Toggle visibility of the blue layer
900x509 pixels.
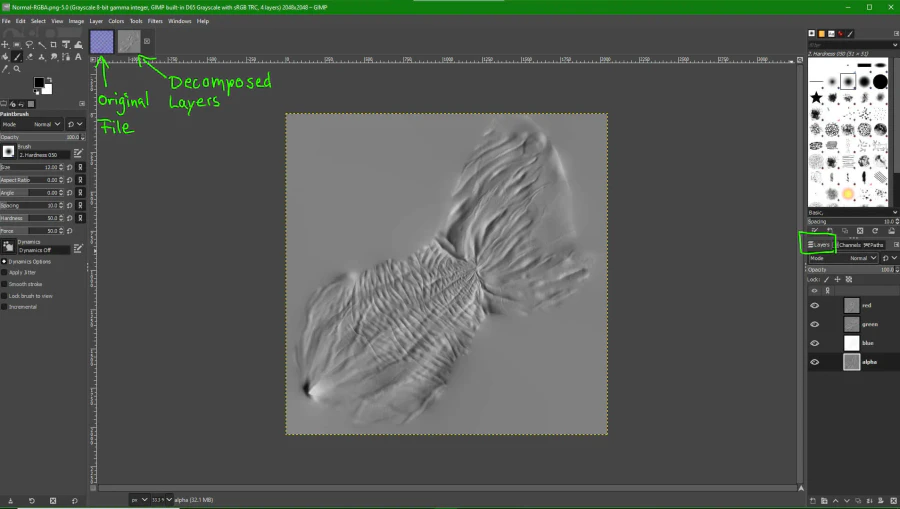tap(815, 343)
